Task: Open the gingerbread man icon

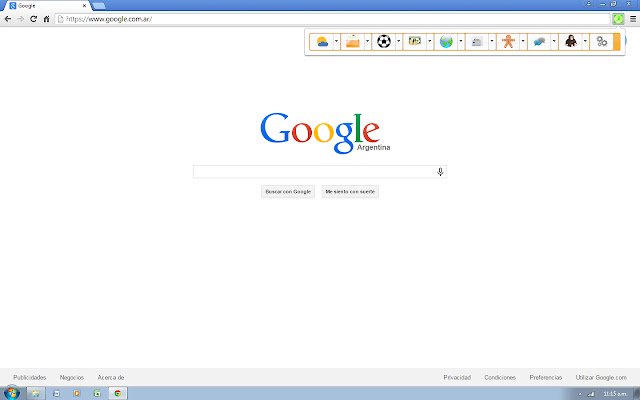Action: (508, 42)
